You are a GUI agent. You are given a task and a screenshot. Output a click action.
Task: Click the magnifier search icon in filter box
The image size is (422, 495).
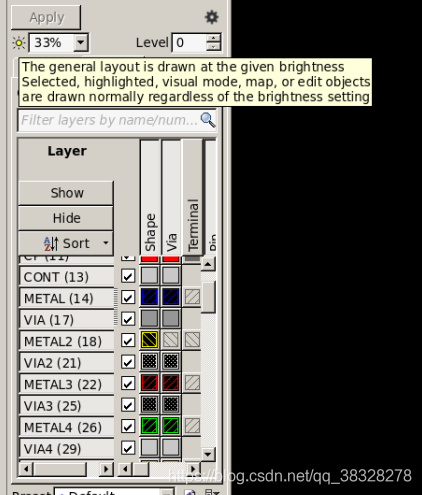(x=208, y=120)
